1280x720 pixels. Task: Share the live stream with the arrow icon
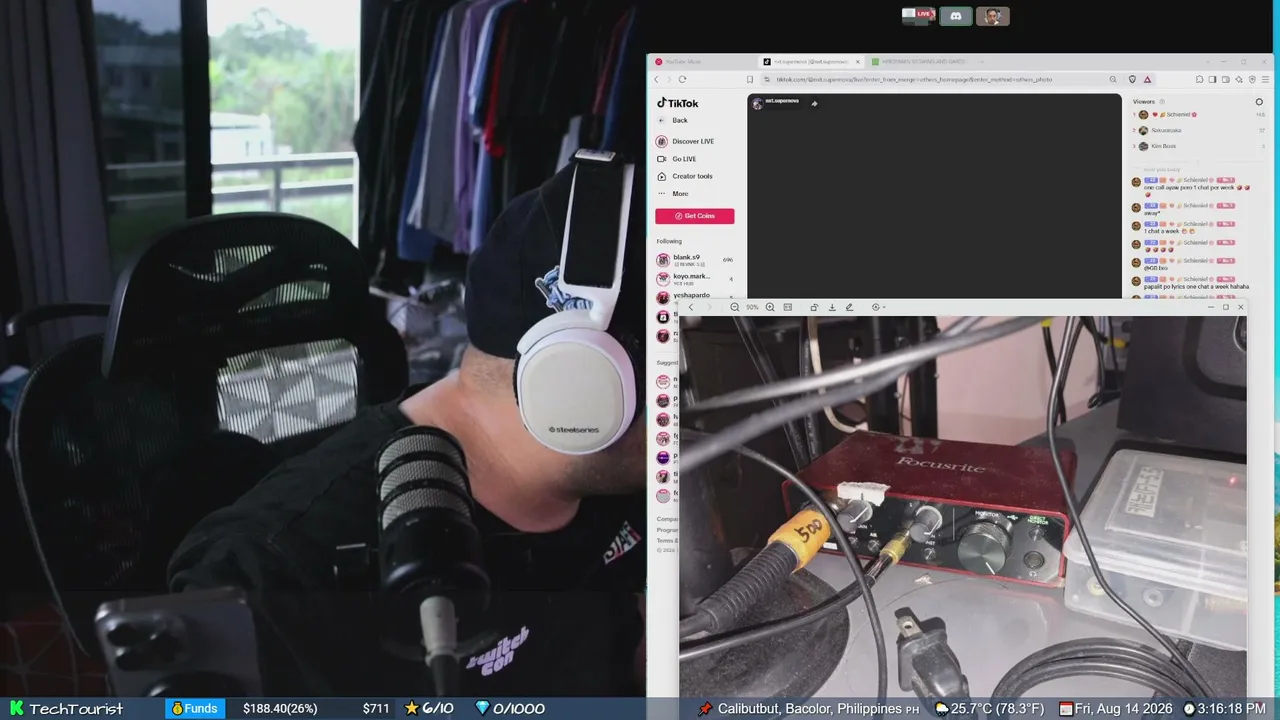click(x=814, y=103)
